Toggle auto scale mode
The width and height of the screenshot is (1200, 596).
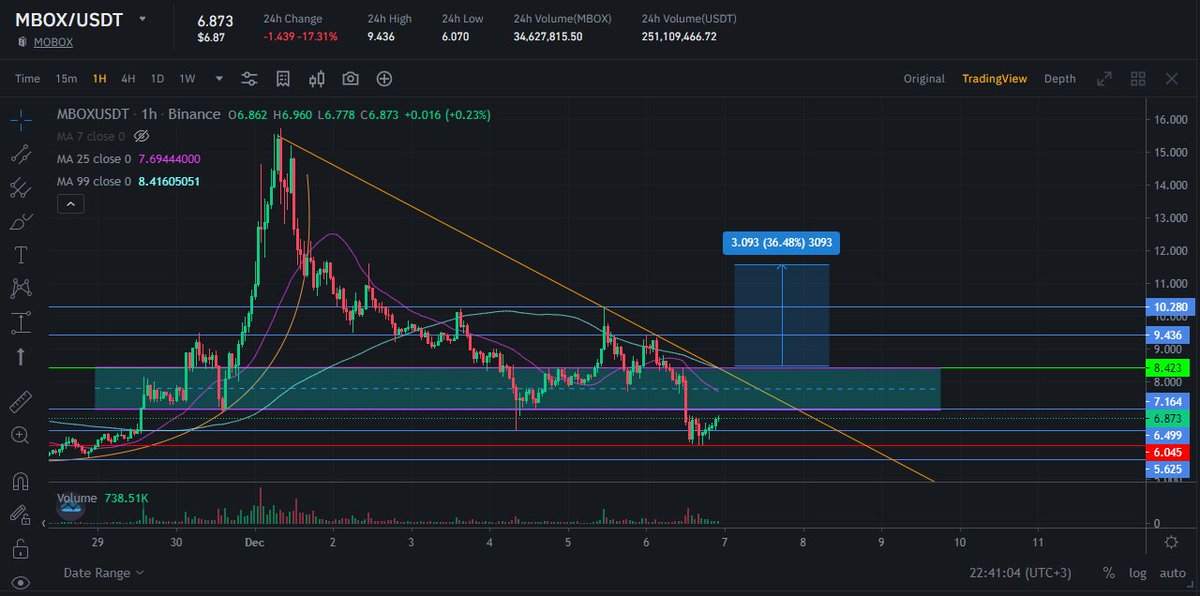pyautogui.click(x=1172, y=573)
